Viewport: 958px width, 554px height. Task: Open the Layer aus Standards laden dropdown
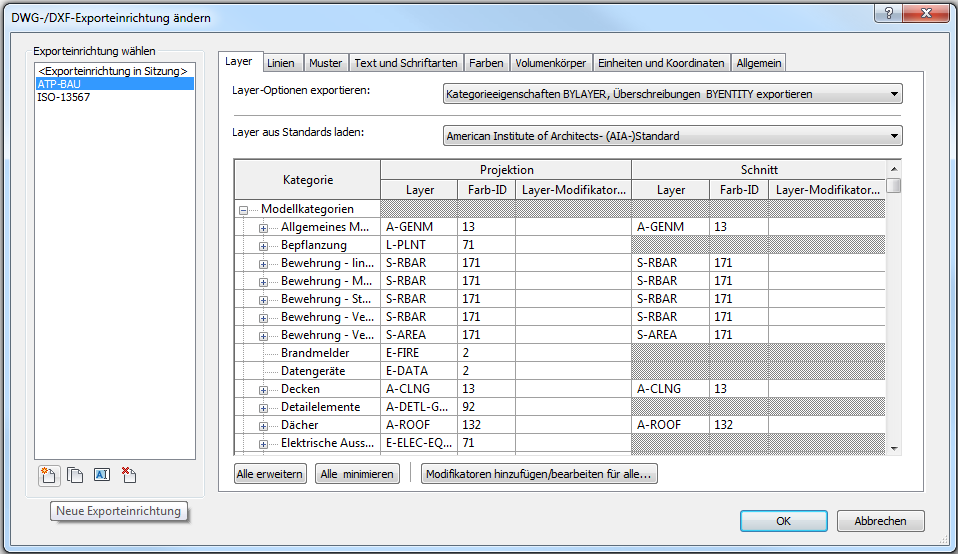tap(672, 136)
